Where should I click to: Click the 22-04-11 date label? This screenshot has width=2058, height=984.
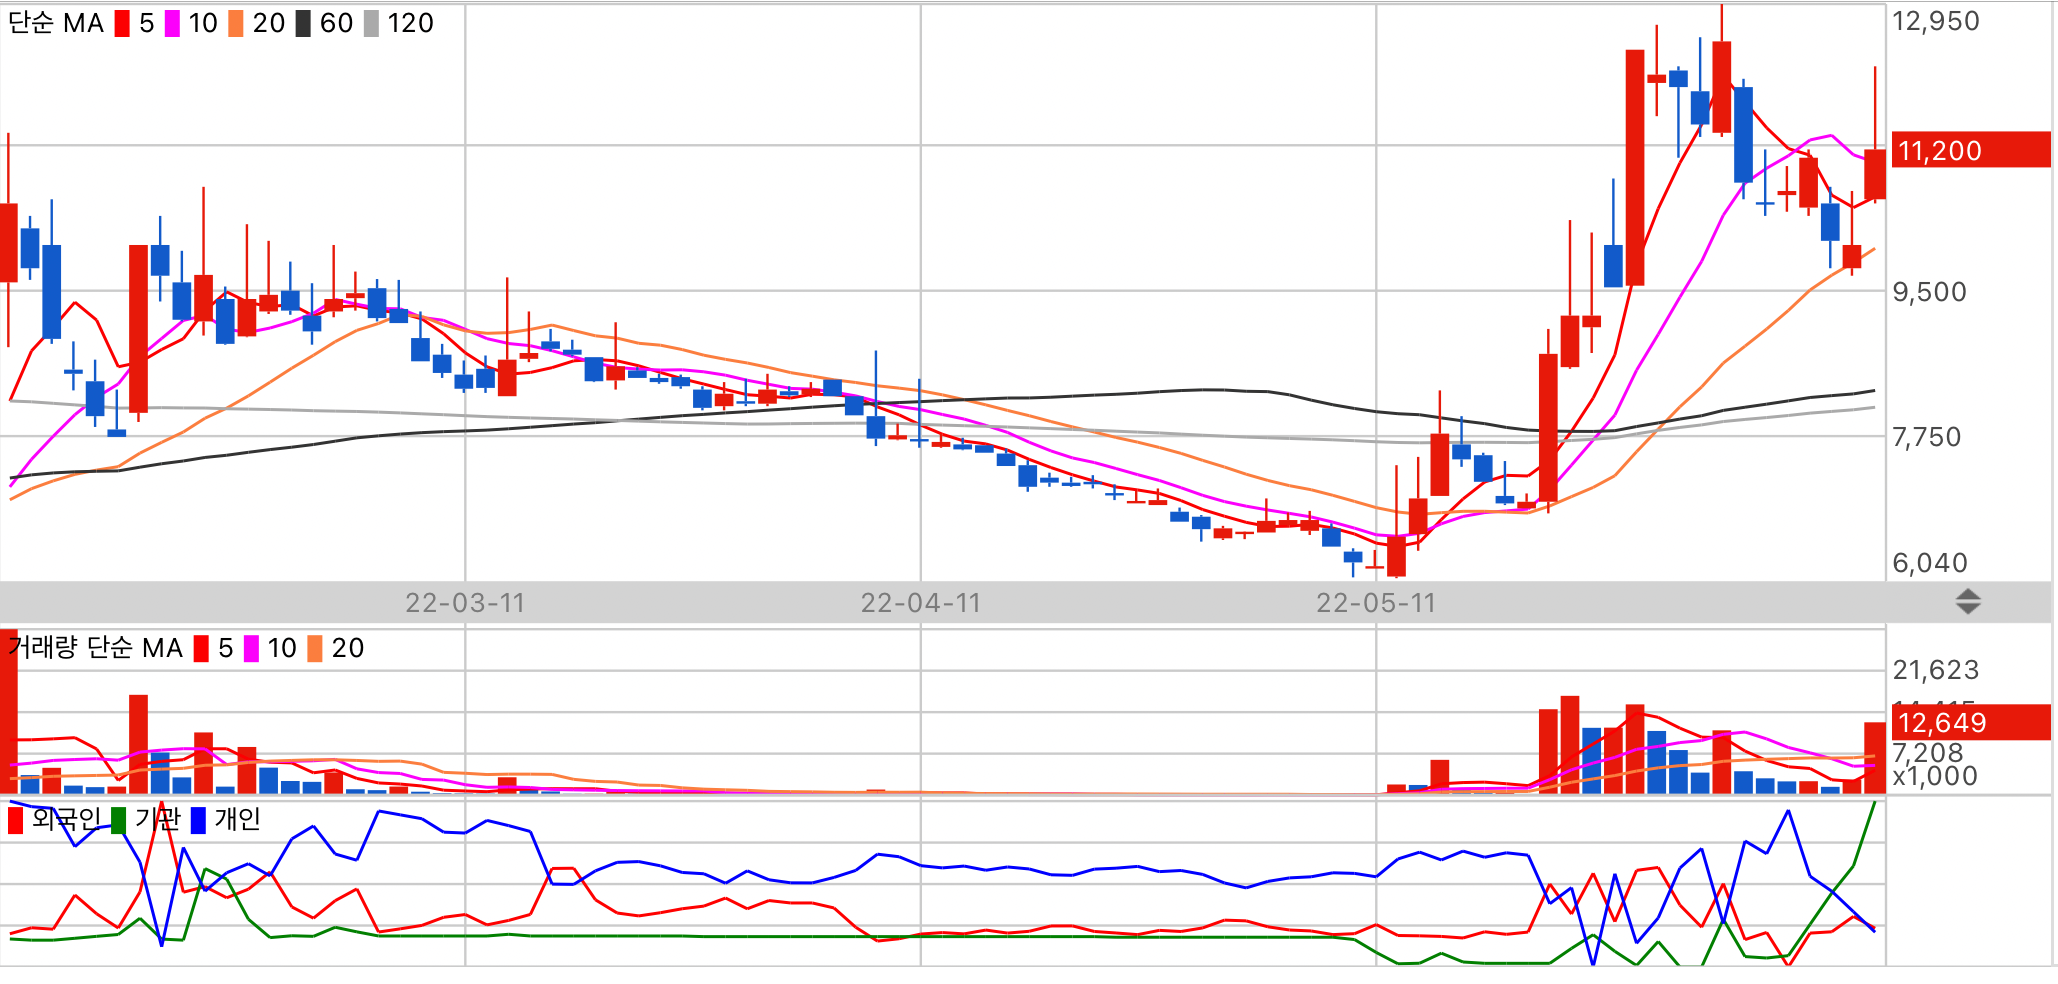(x=921, y=603)
